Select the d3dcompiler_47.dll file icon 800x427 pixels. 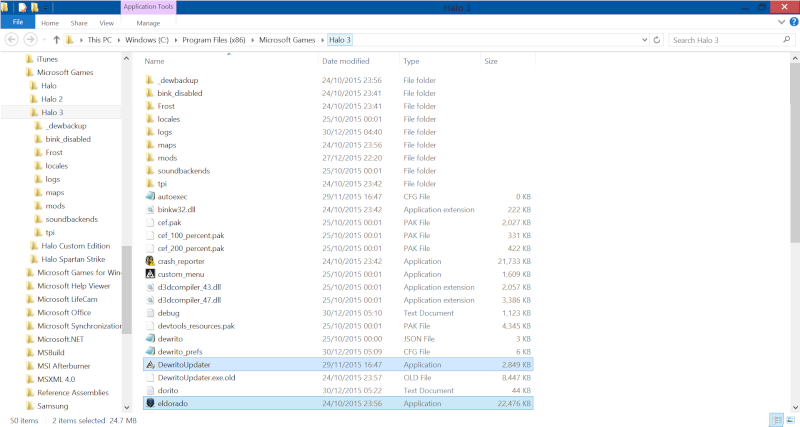[x=150, y=300]
